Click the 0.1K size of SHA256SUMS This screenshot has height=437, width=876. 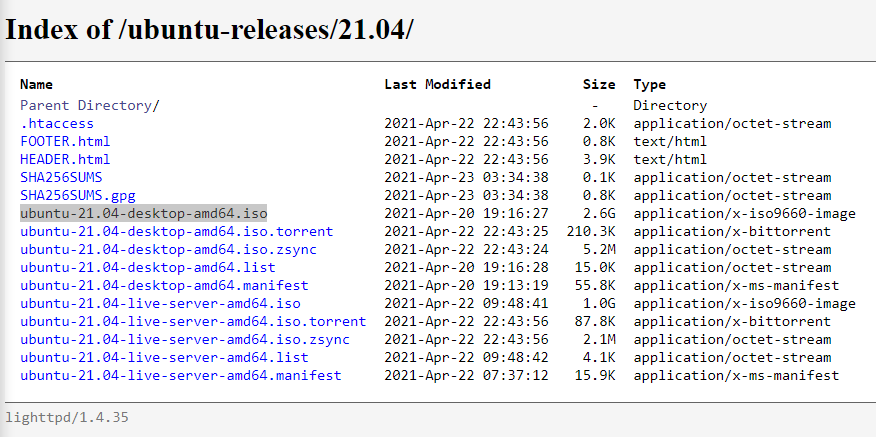(x=599, y=178)
